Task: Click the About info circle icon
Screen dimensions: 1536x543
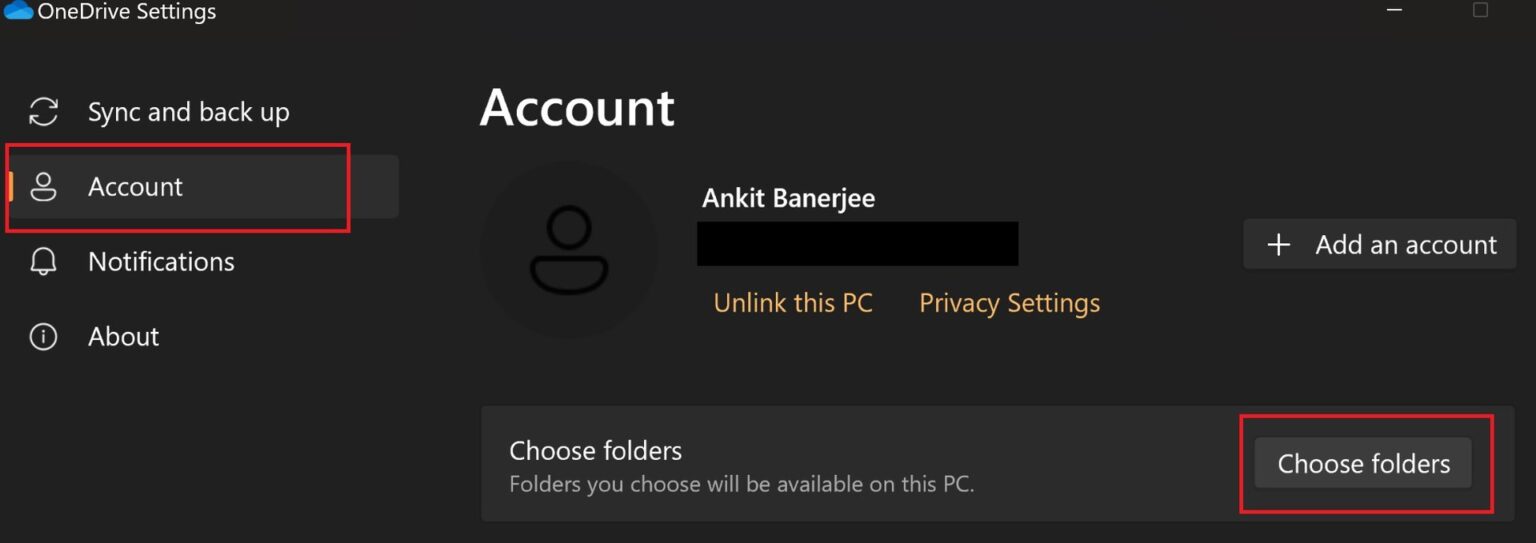Action: point(43,337)
